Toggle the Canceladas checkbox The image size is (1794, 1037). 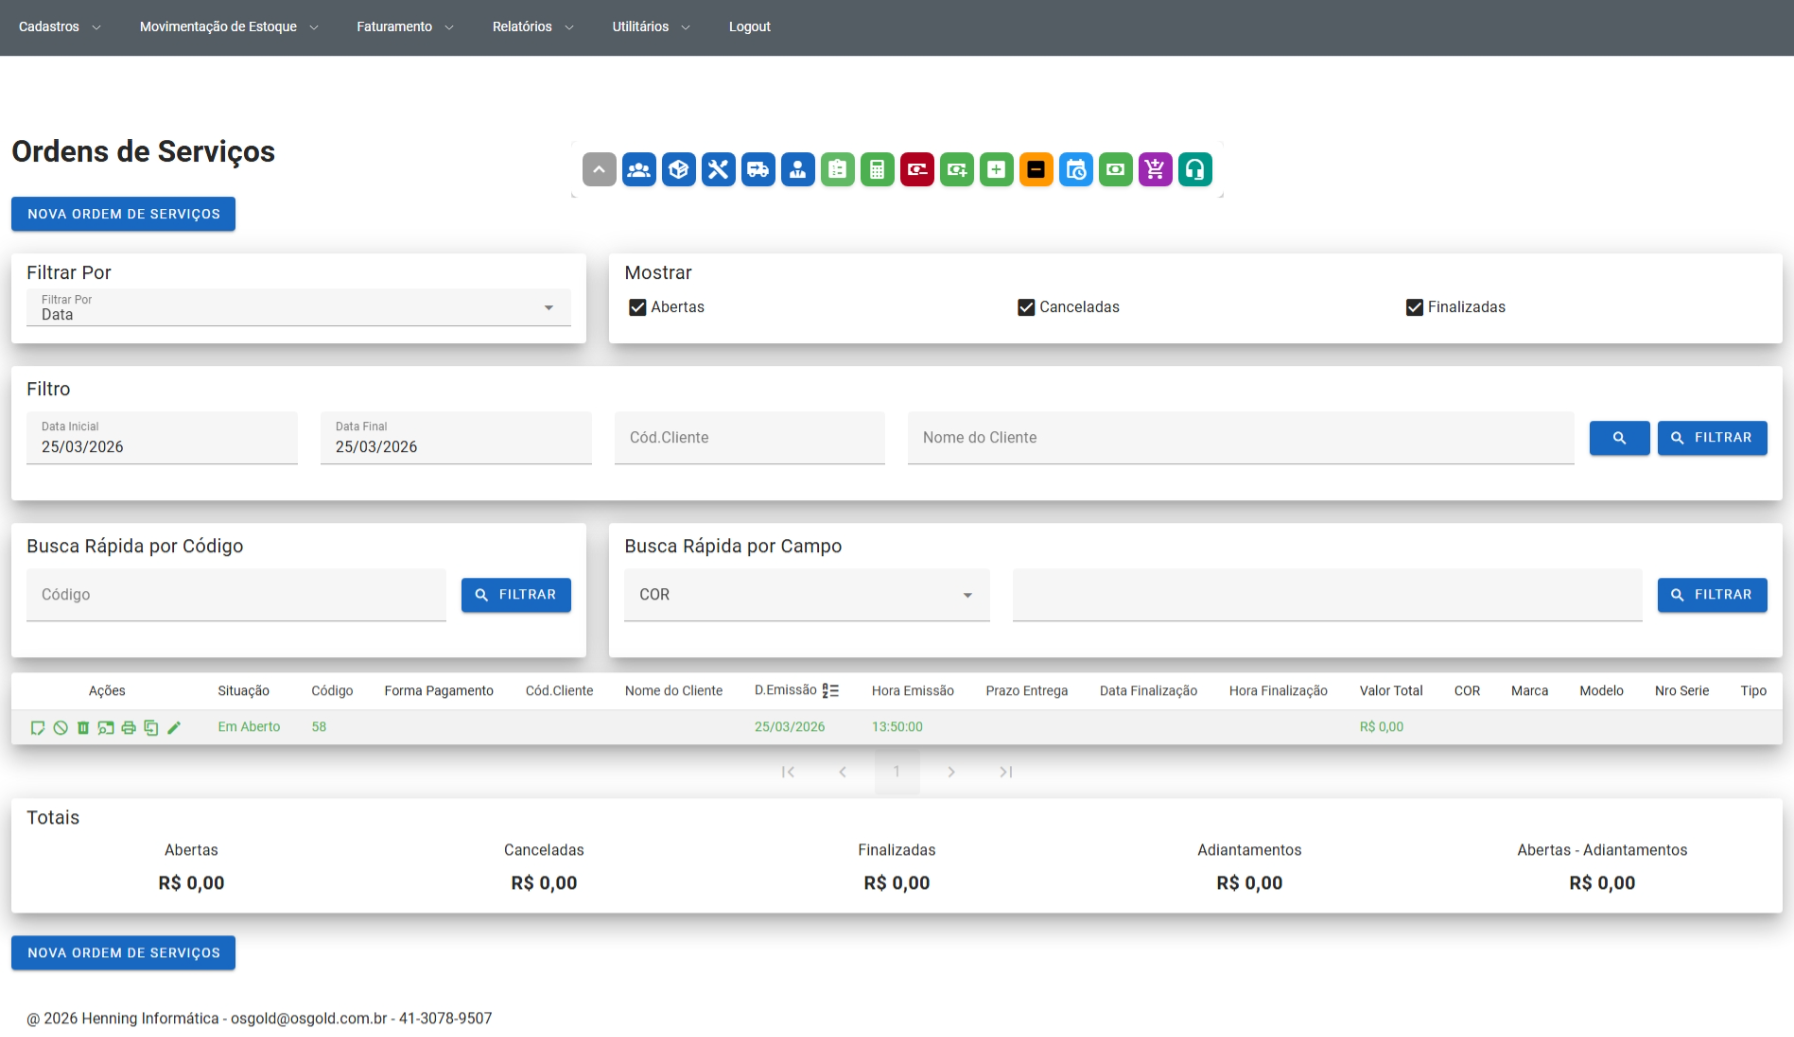tap(1025, 307)
